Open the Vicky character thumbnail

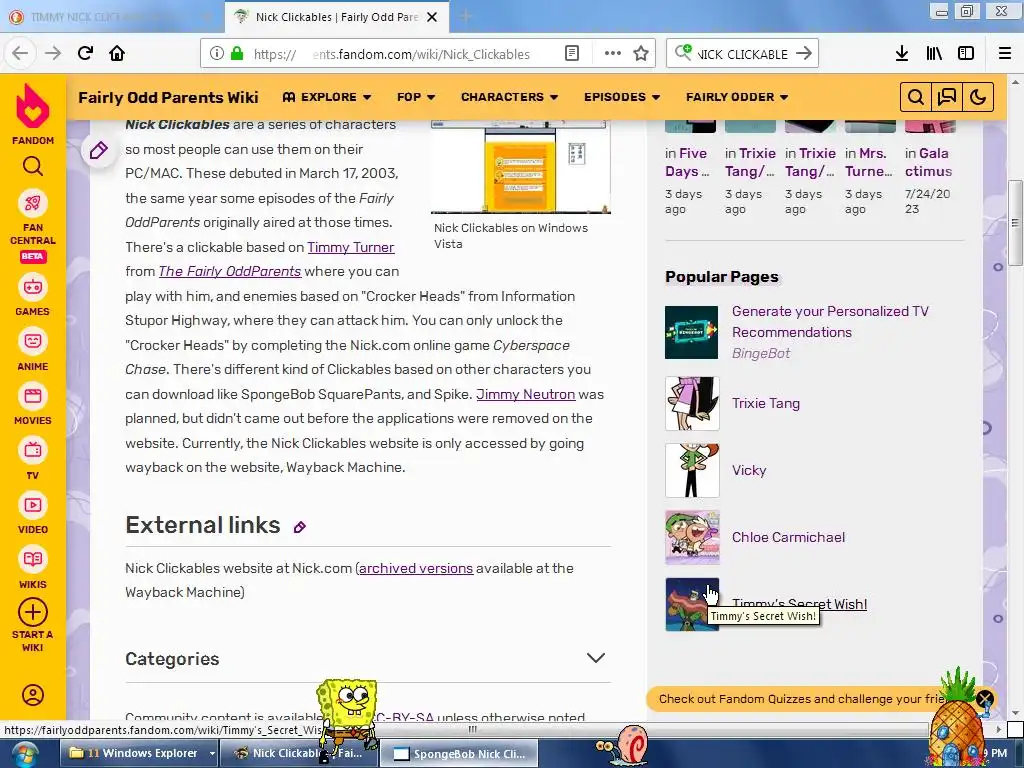click(692, 470)
